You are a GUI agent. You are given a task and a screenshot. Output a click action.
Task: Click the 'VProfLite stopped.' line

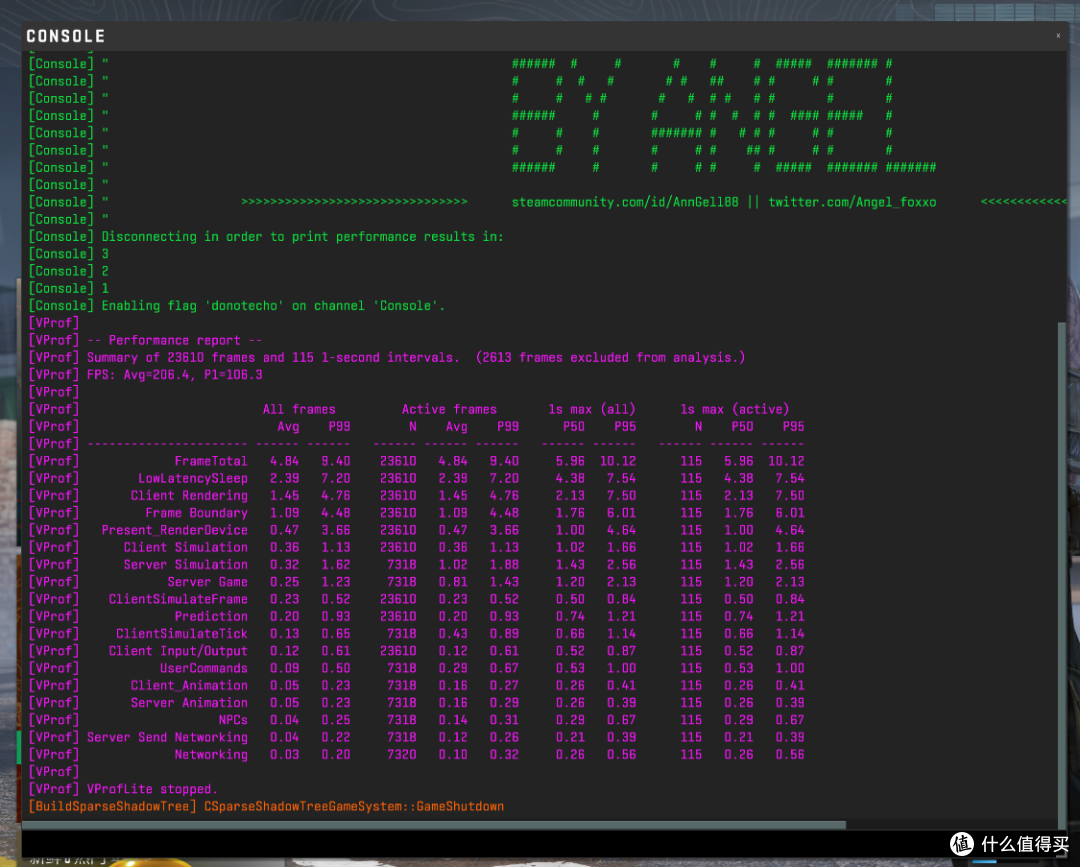pos(152,789)
